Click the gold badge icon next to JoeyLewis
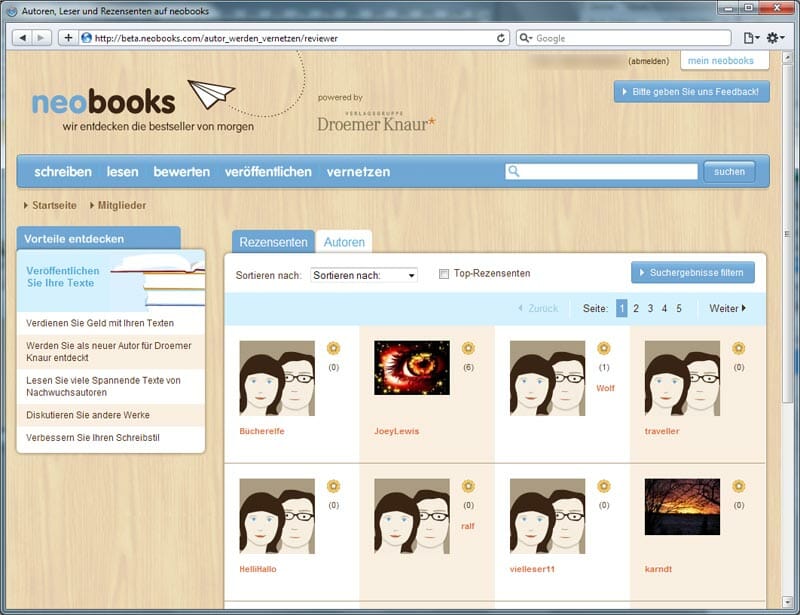 468,348
